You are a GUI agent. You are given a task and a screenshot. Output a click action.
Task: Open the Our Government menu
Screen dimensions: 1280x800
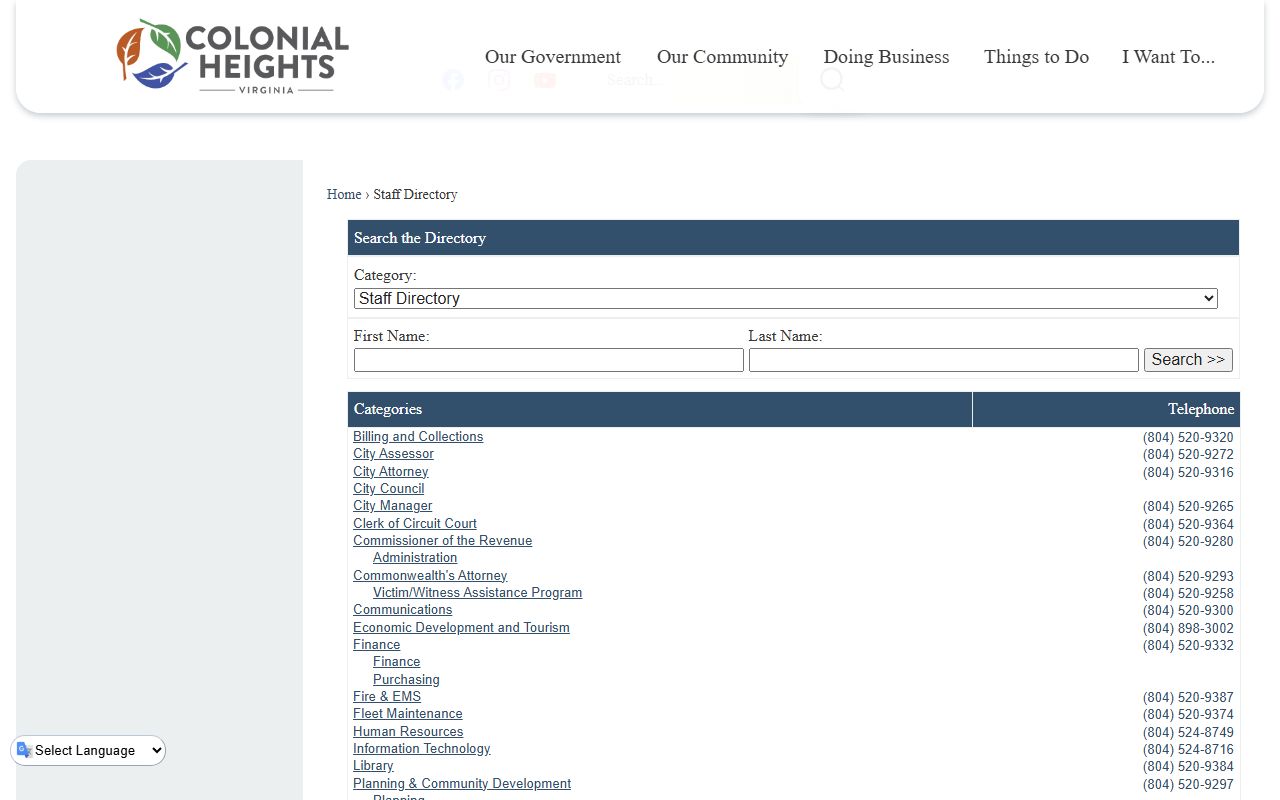tap(552, 57)
